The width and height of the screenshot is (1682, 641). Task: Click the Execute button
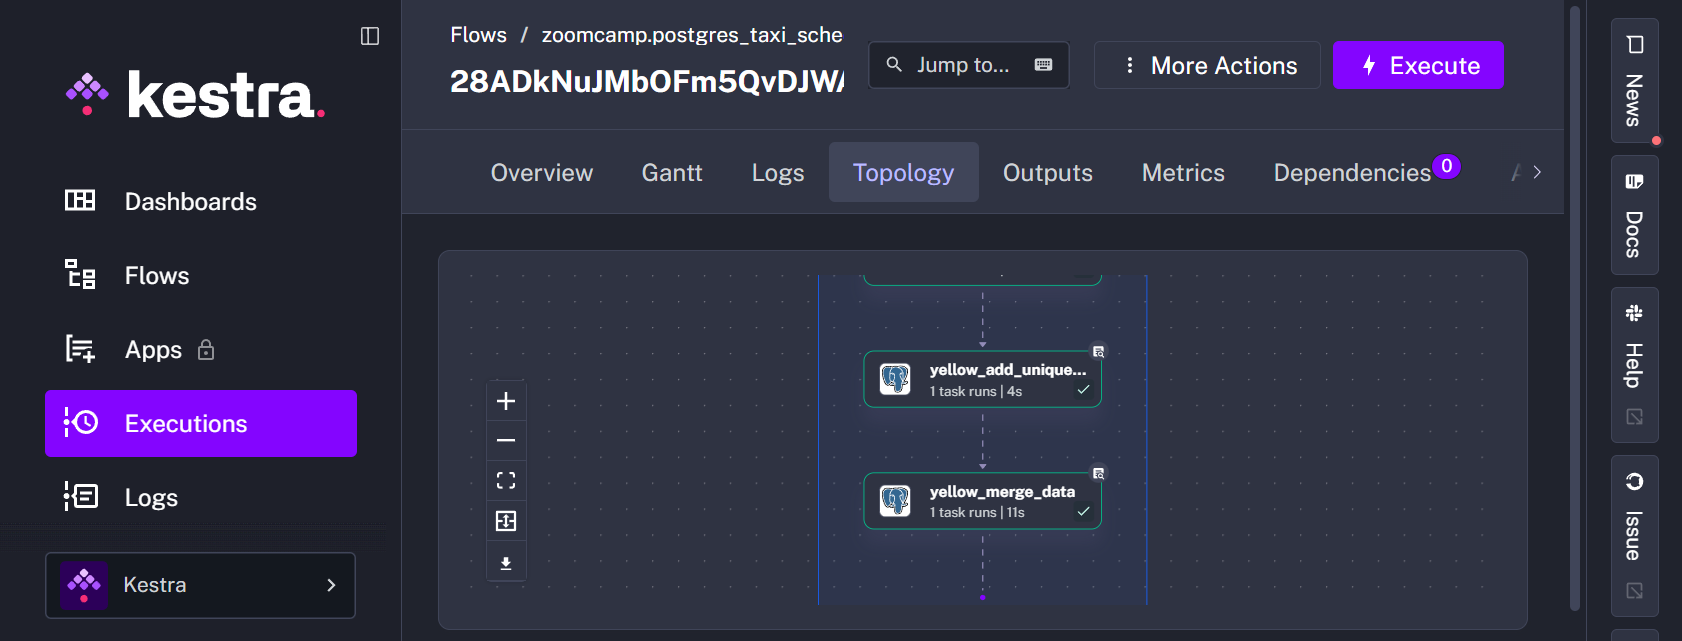click(1418, 65)
